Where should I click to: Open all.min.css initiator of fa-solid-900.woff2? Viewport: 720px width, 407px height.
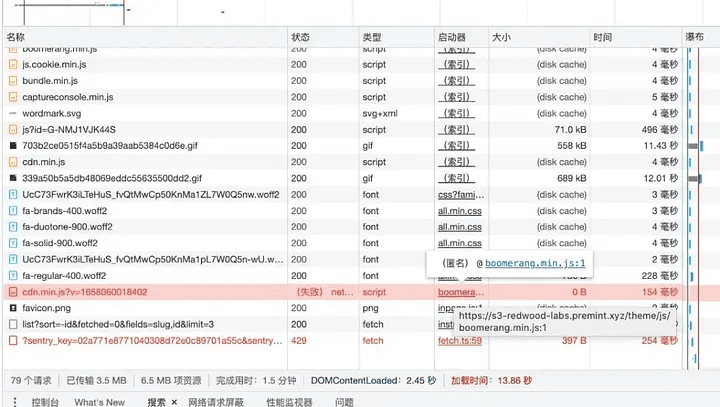[460, 243]
